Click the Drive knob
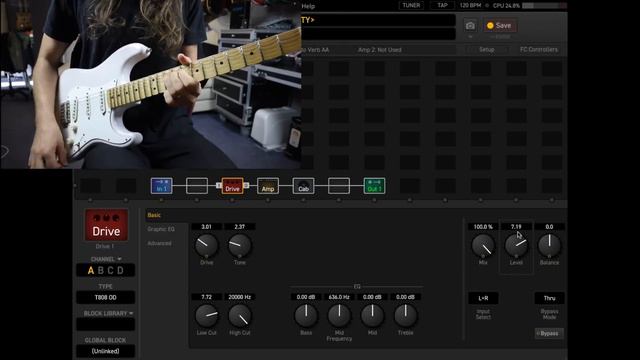This screenshot has width=640, height=360. (207, 245)
